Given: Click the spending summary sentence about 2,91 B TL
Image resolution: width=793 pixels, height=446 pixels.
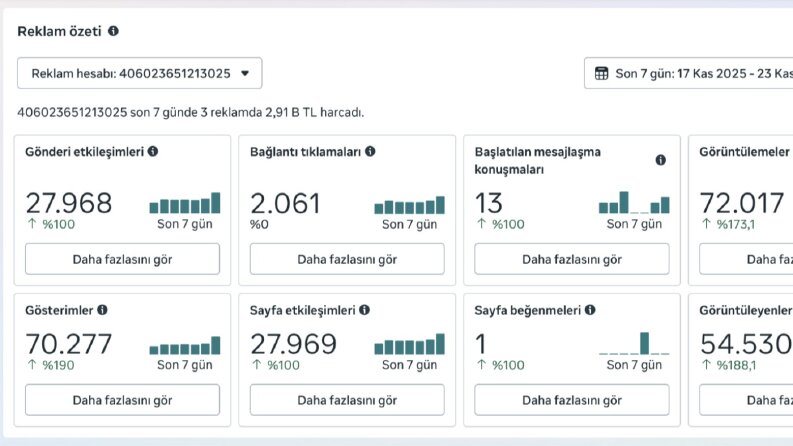Looking at the screenshot, I should pos(191,112).
